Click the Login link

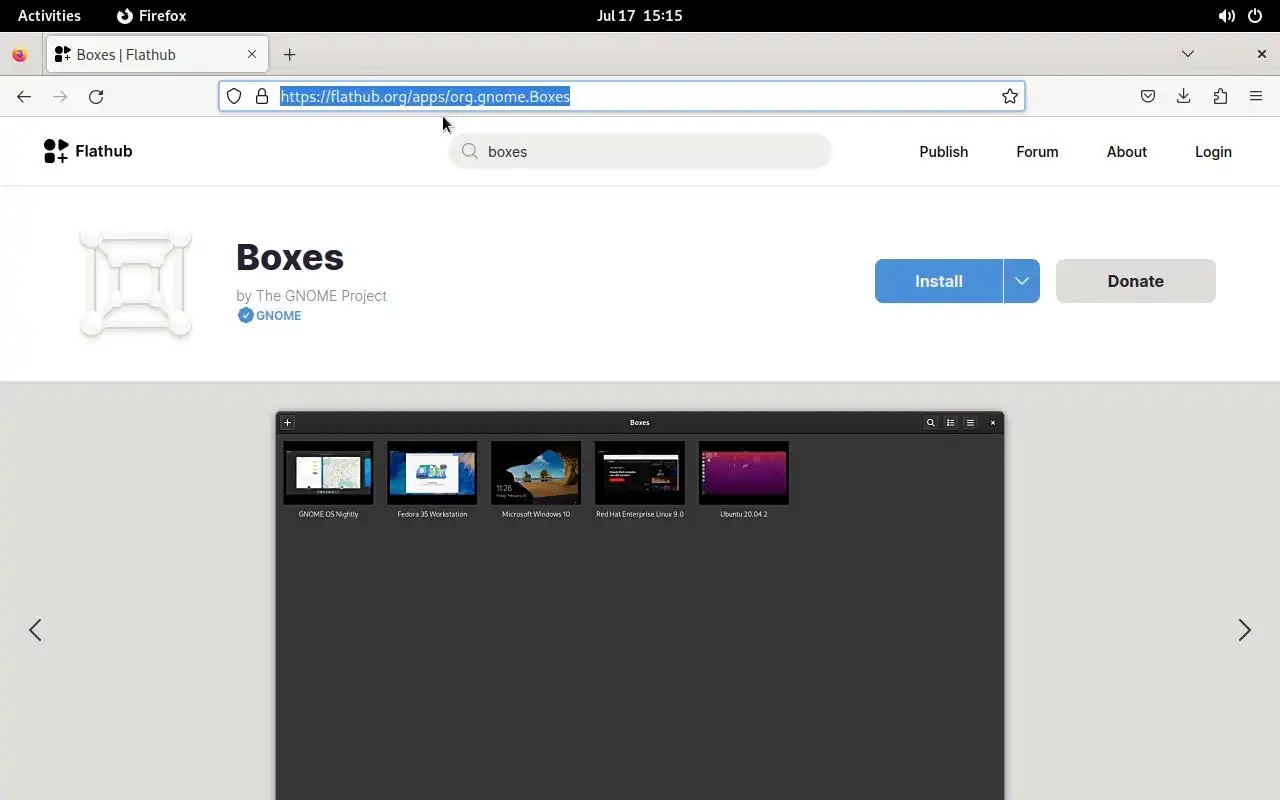coord(1213,152)
